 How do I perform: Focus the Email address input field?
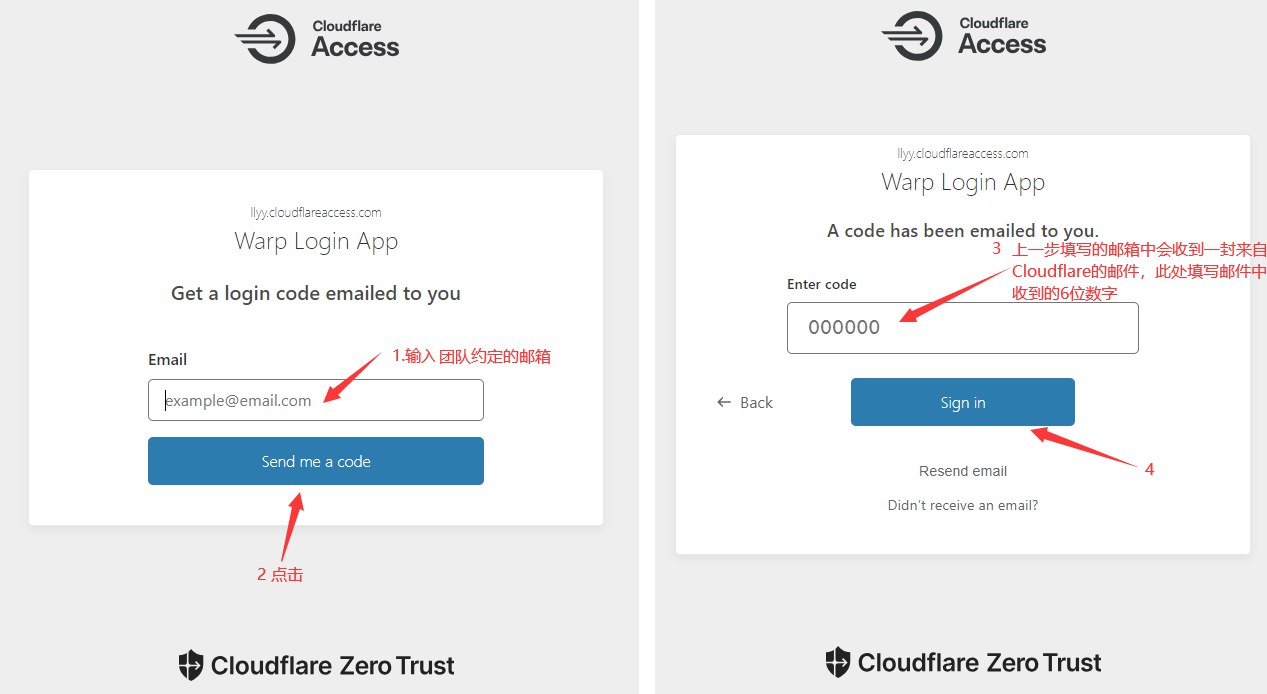click(316, 400)
